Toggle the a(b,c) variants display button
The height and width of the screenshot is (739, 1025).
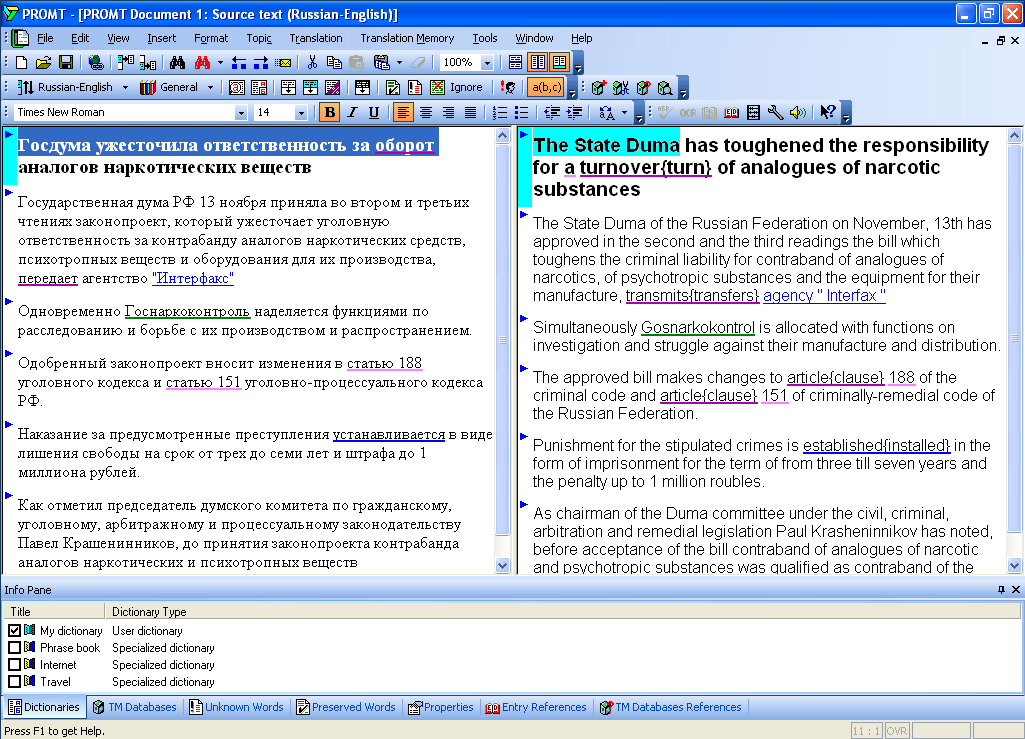point(546,88)
